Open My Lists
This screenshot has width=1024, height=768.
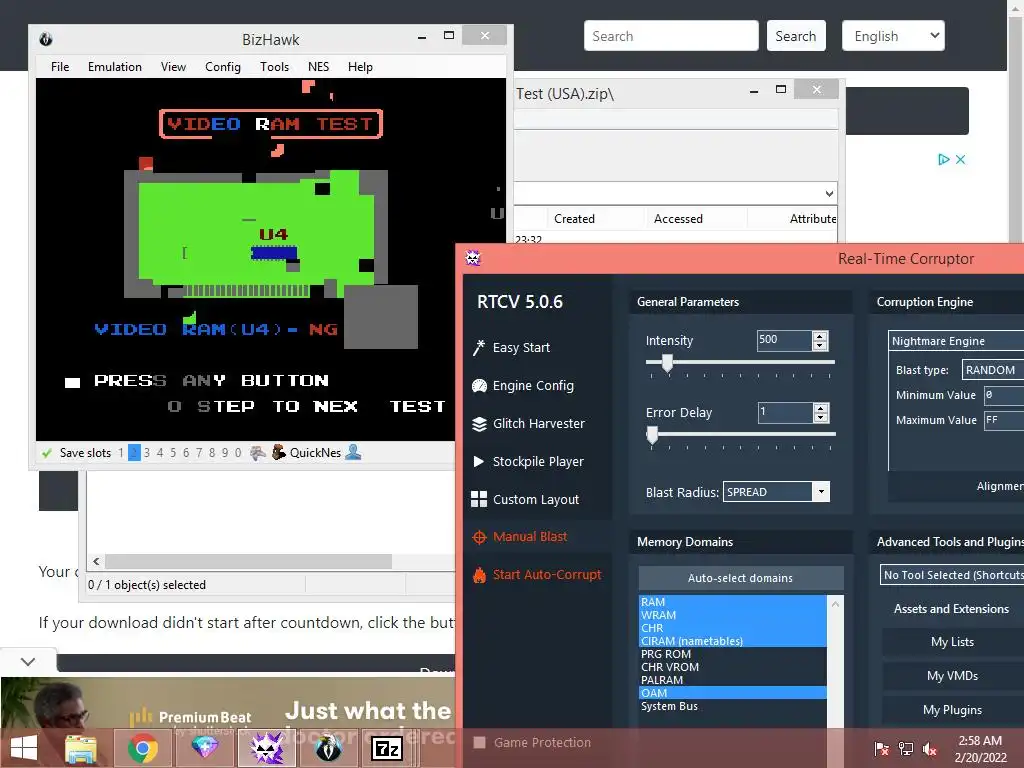[x=952, y=642]
